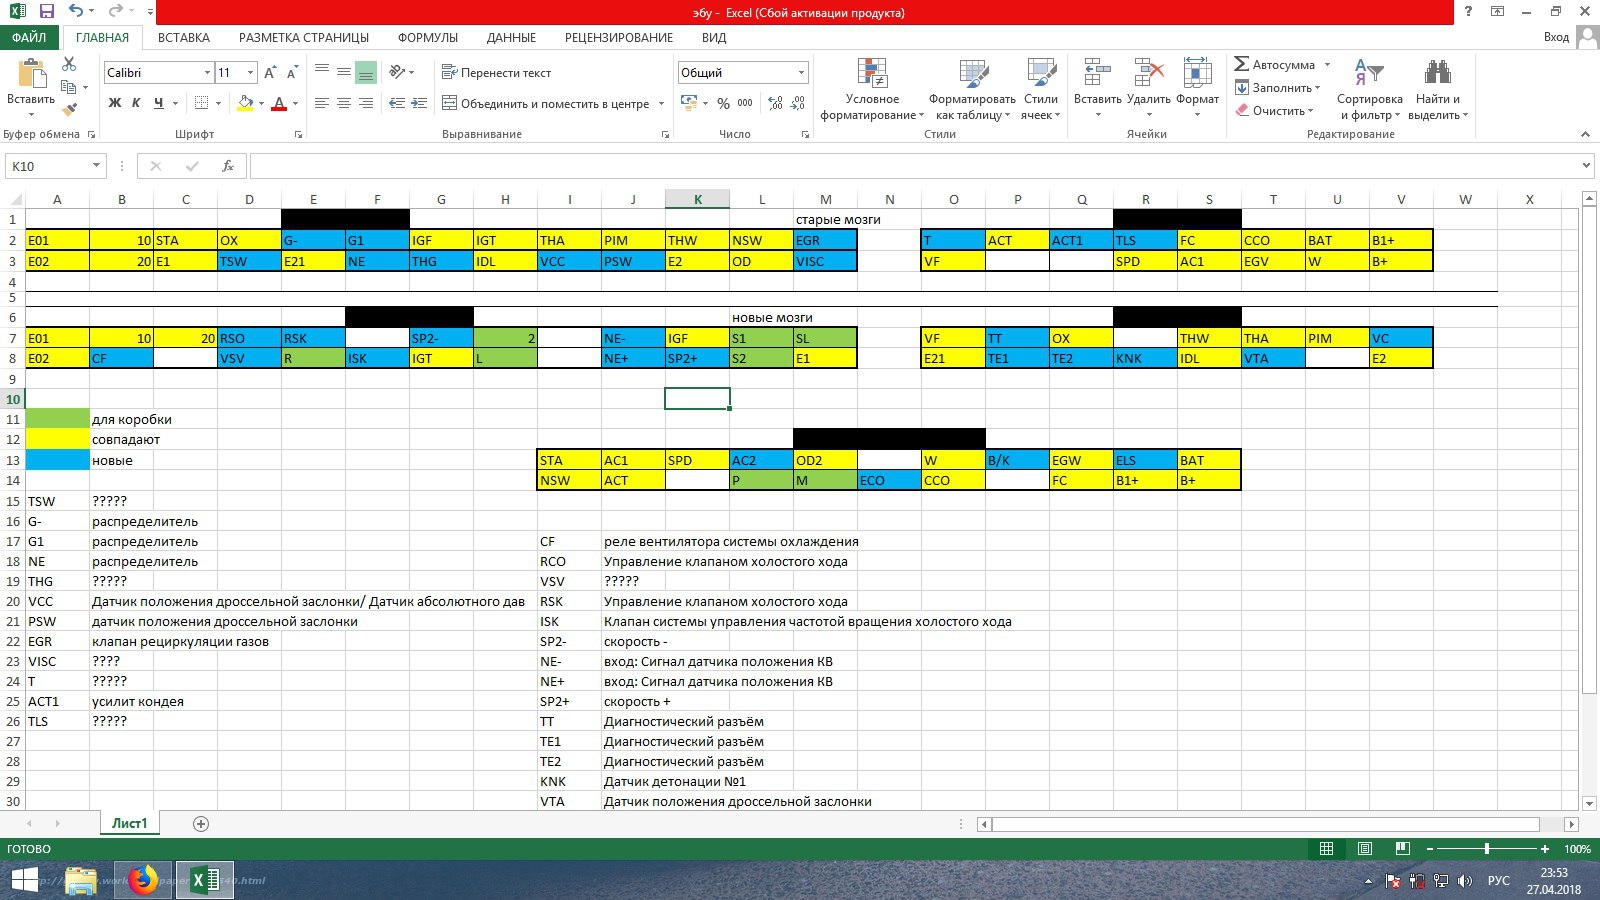The image size is (1600, 900).
Task: Increase font size with the large A icon
Action: (x=270, y=73)
